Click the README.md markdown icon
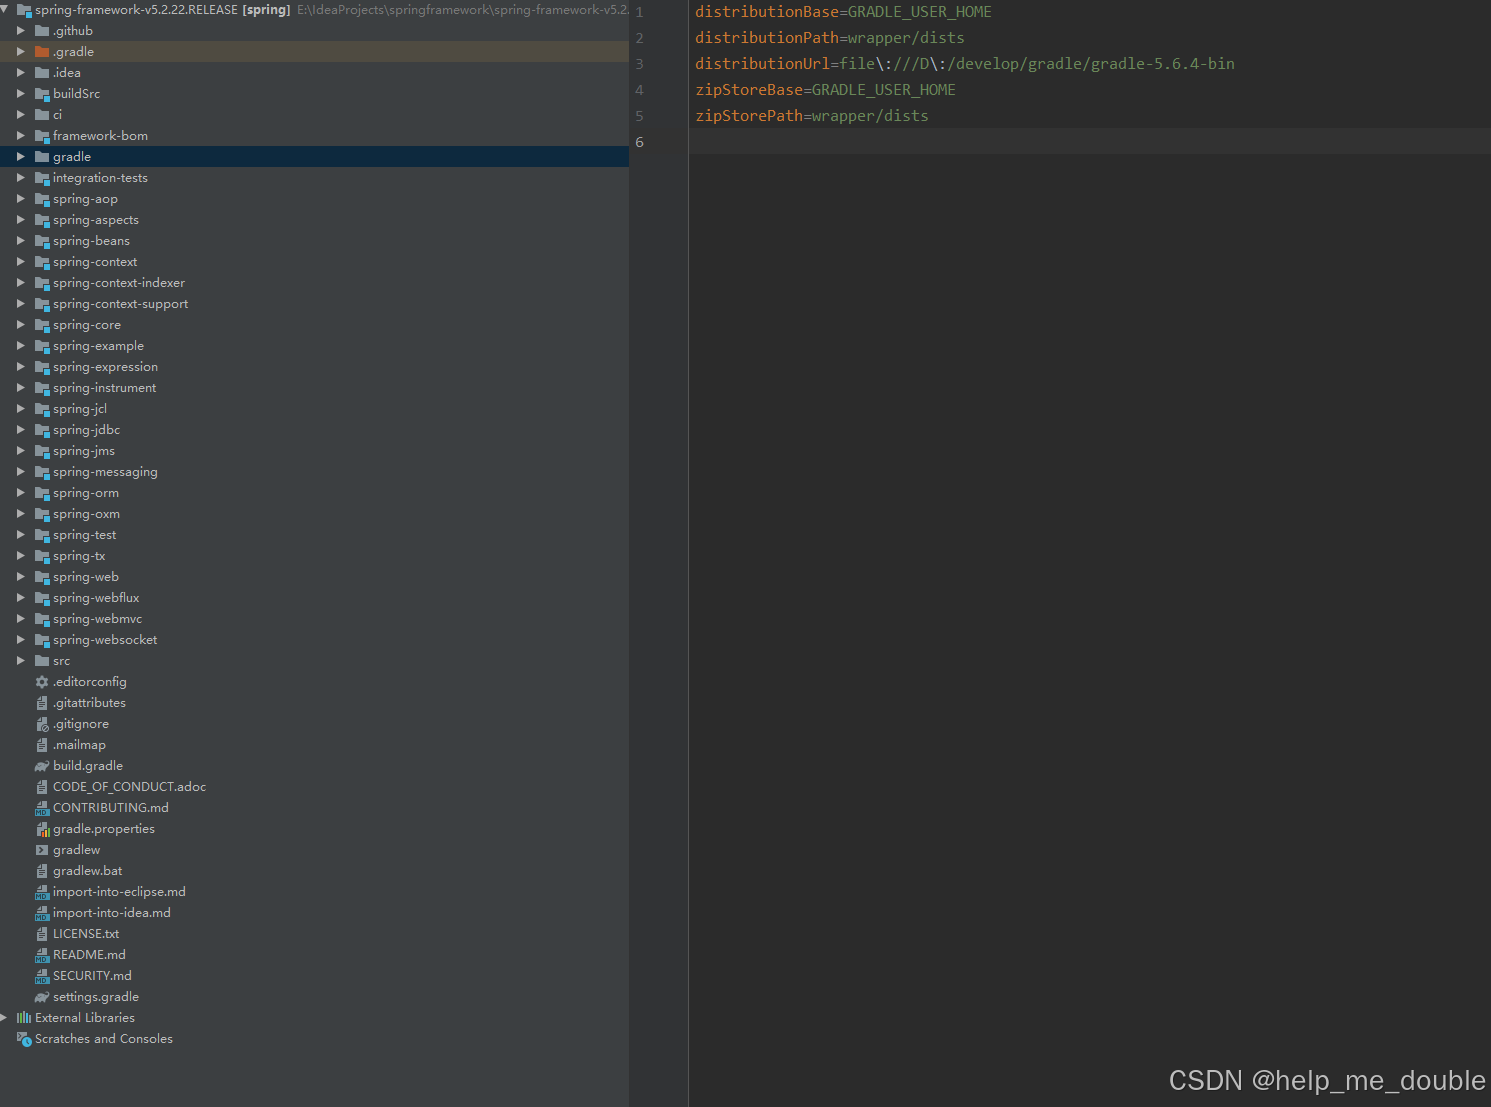Image resolution: width=1491 pixels, height=1107 pixels. pos(42,955)
